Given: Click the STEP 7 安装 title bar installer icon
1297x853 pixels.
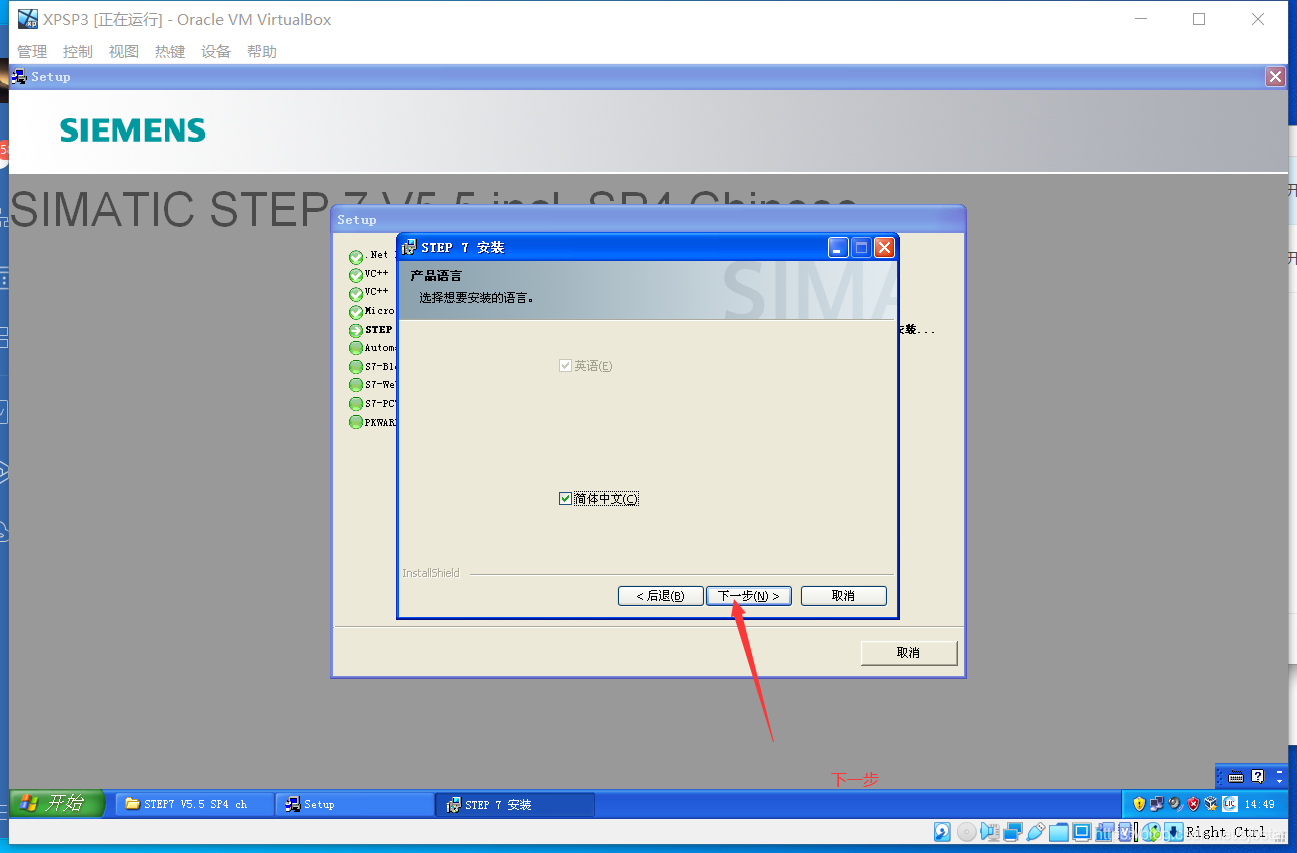Looking at the screenshot, I should pyautogui.click(x=409, y=247).
